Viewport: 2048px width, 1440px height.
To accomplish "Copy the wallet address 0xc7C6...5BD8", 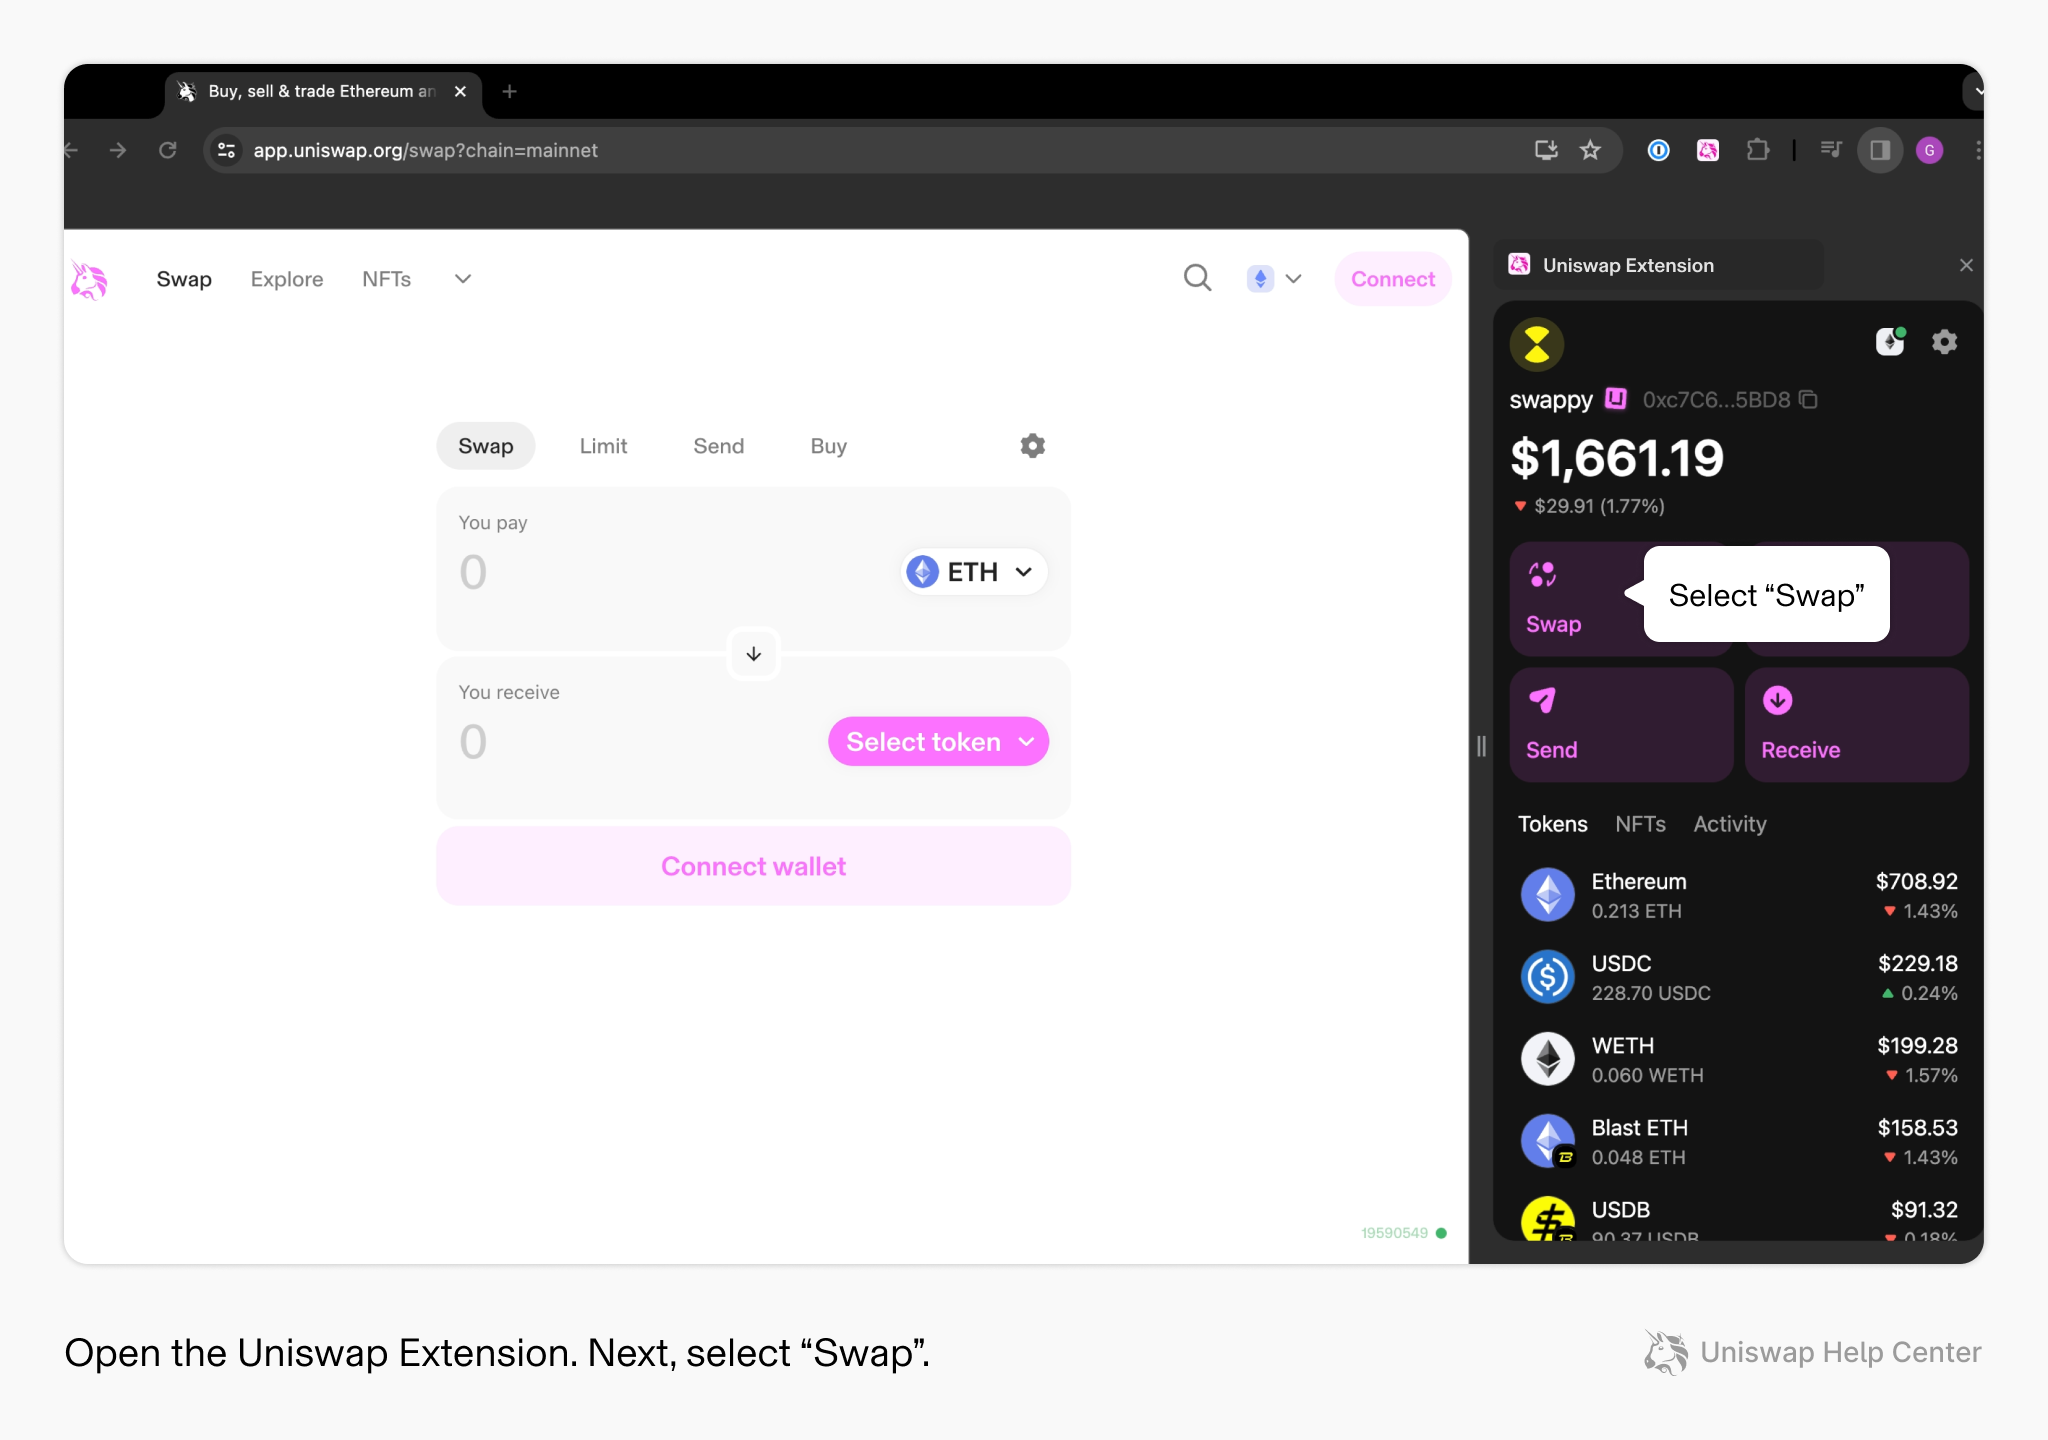I will [1808, 399].
